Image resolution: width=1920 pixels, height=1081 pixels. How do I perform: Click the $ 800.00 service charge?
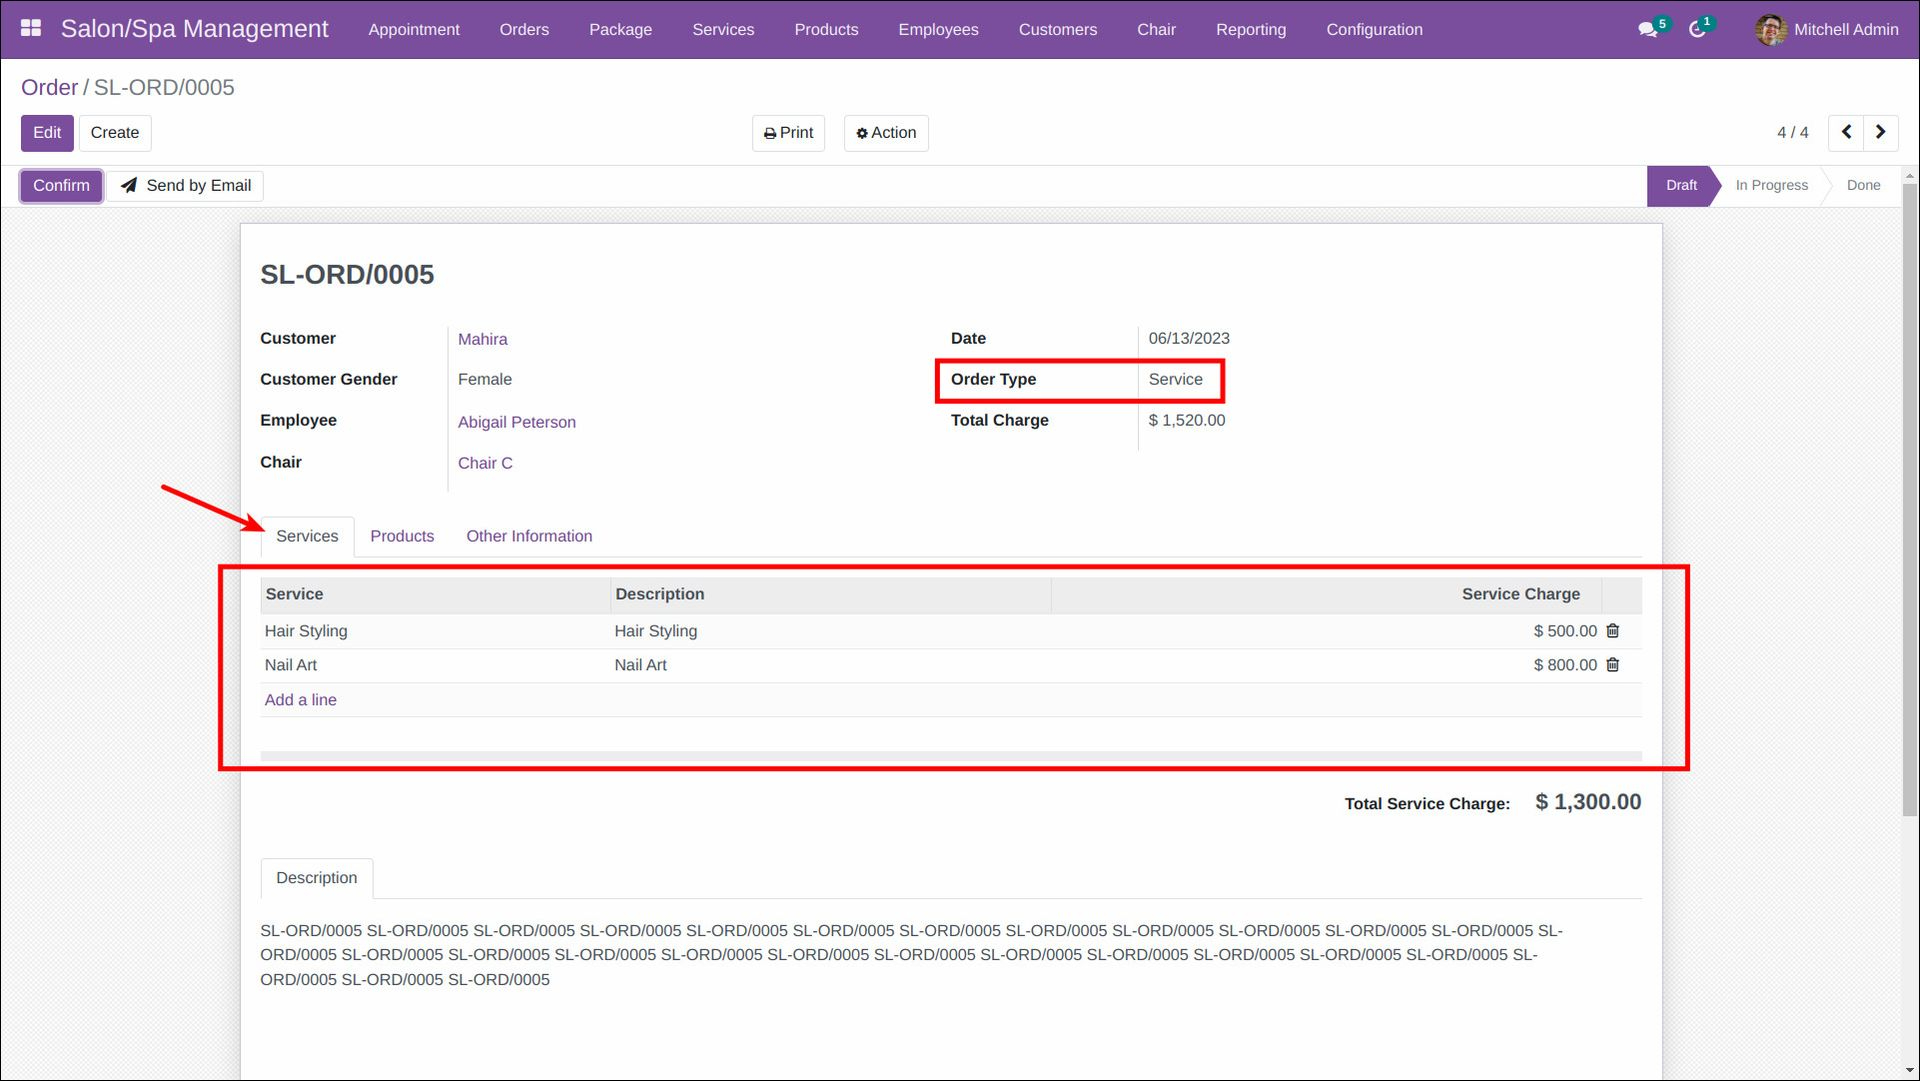click(x=1565, y=665)
